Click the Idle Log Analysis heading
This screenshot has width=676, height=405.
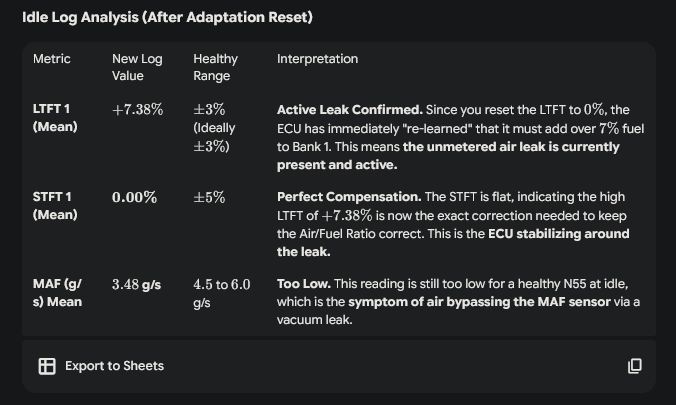click(161, 18)
